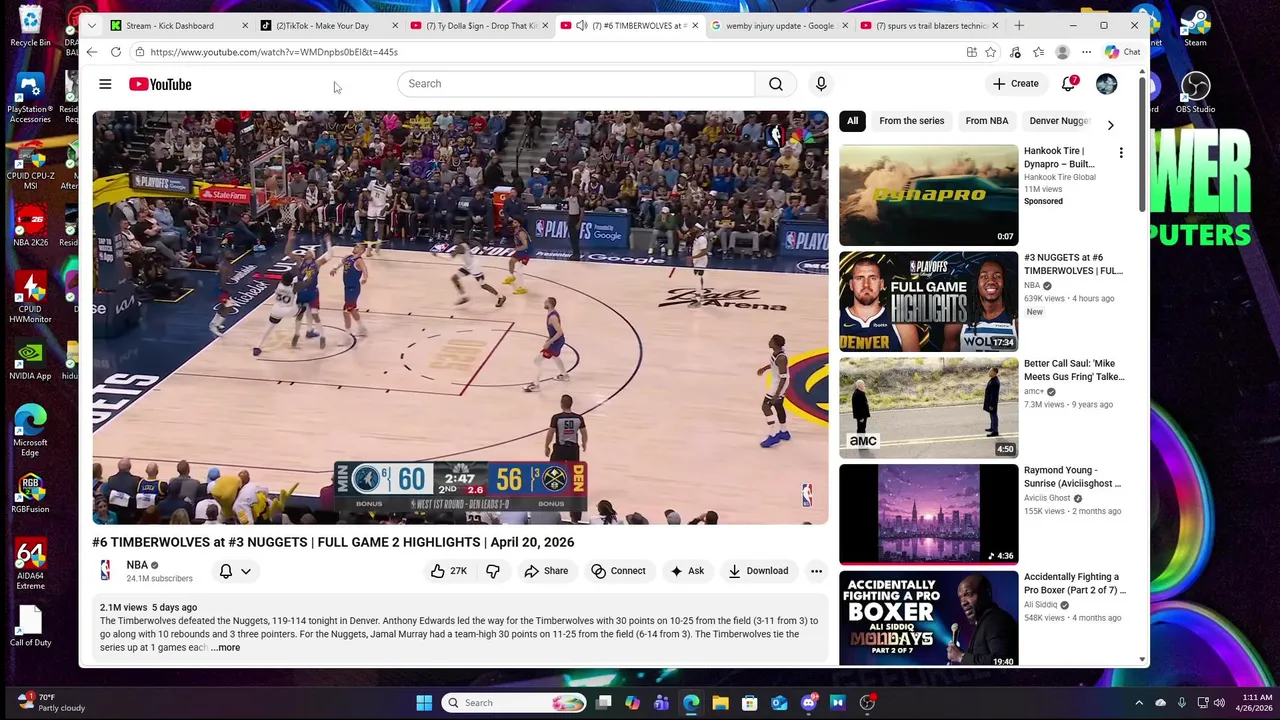Refresh the browser page
The height and width of the screenshot is (720, 1280).
click(x=116, y=52)
